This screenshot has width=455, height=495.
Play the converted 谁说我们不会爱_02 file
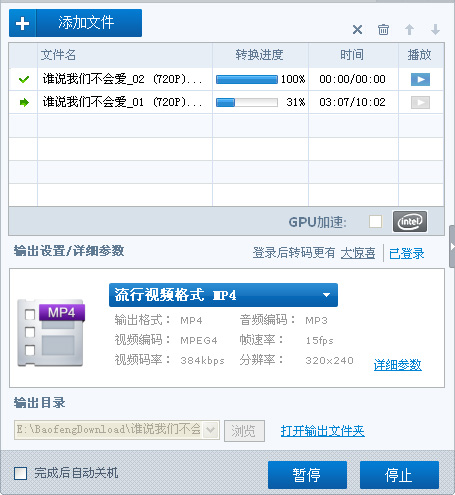(420, 79)
